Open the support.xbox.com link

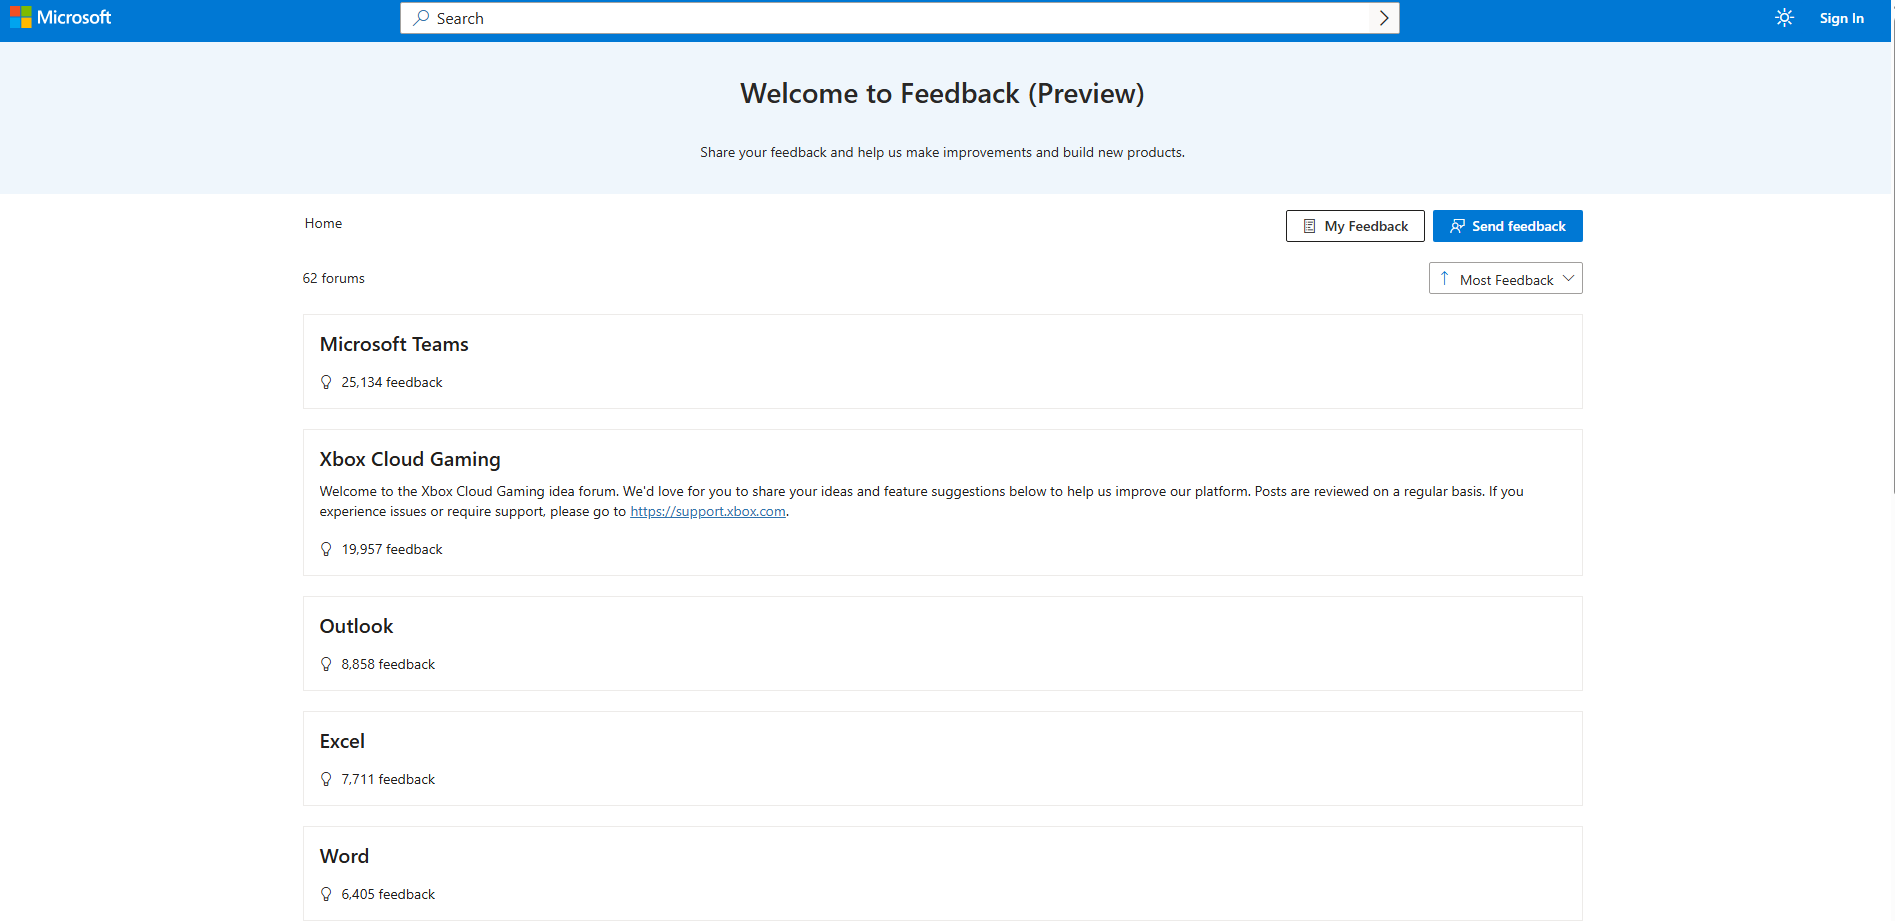pos(708,511)
